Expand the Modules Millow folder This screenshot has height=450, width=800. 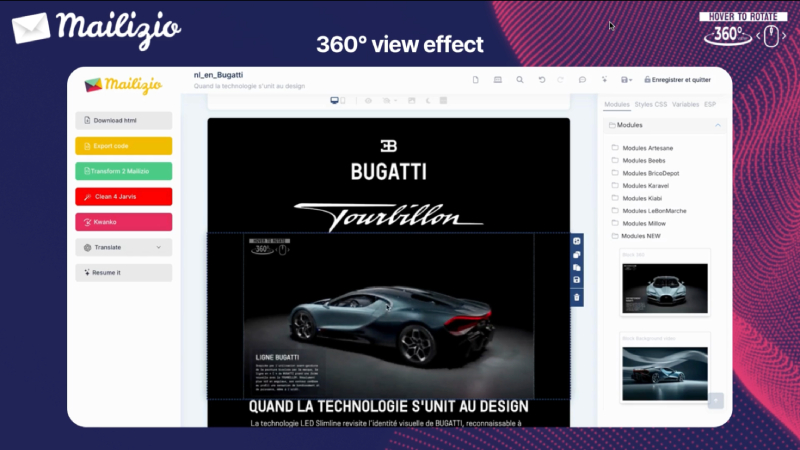tap(638, 223)
